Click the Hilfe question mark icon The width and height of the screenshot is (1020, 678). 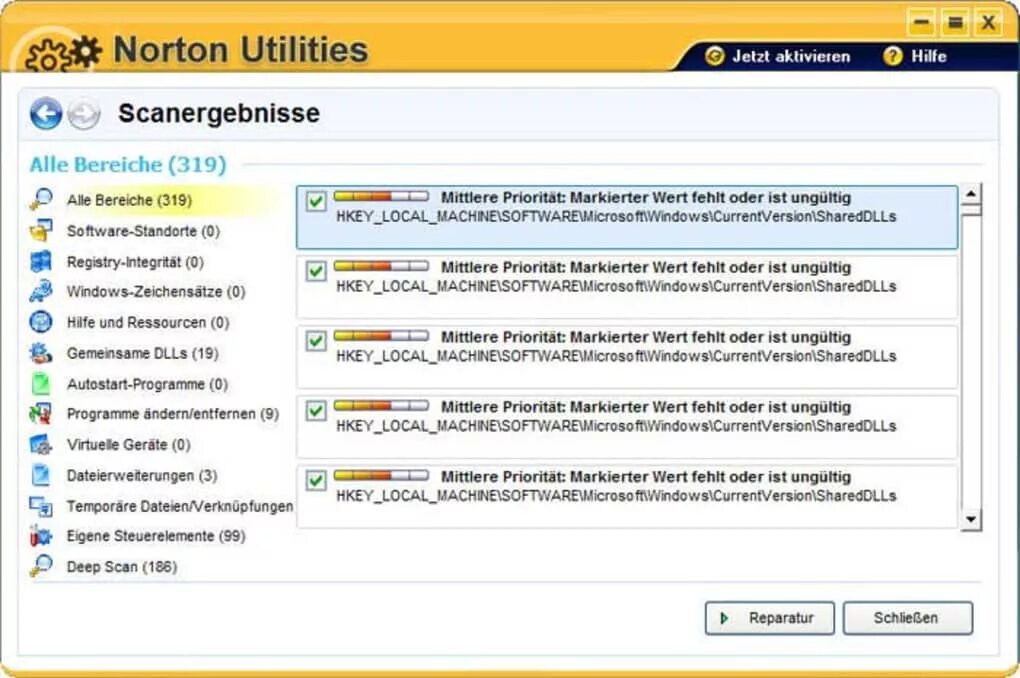point(892,56)
